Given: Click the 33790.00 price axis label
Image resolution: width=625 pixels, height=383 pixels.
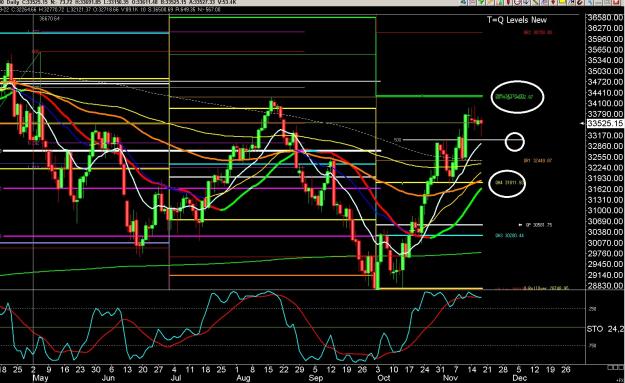Looking at the screenshot, I should click(605, 114).
